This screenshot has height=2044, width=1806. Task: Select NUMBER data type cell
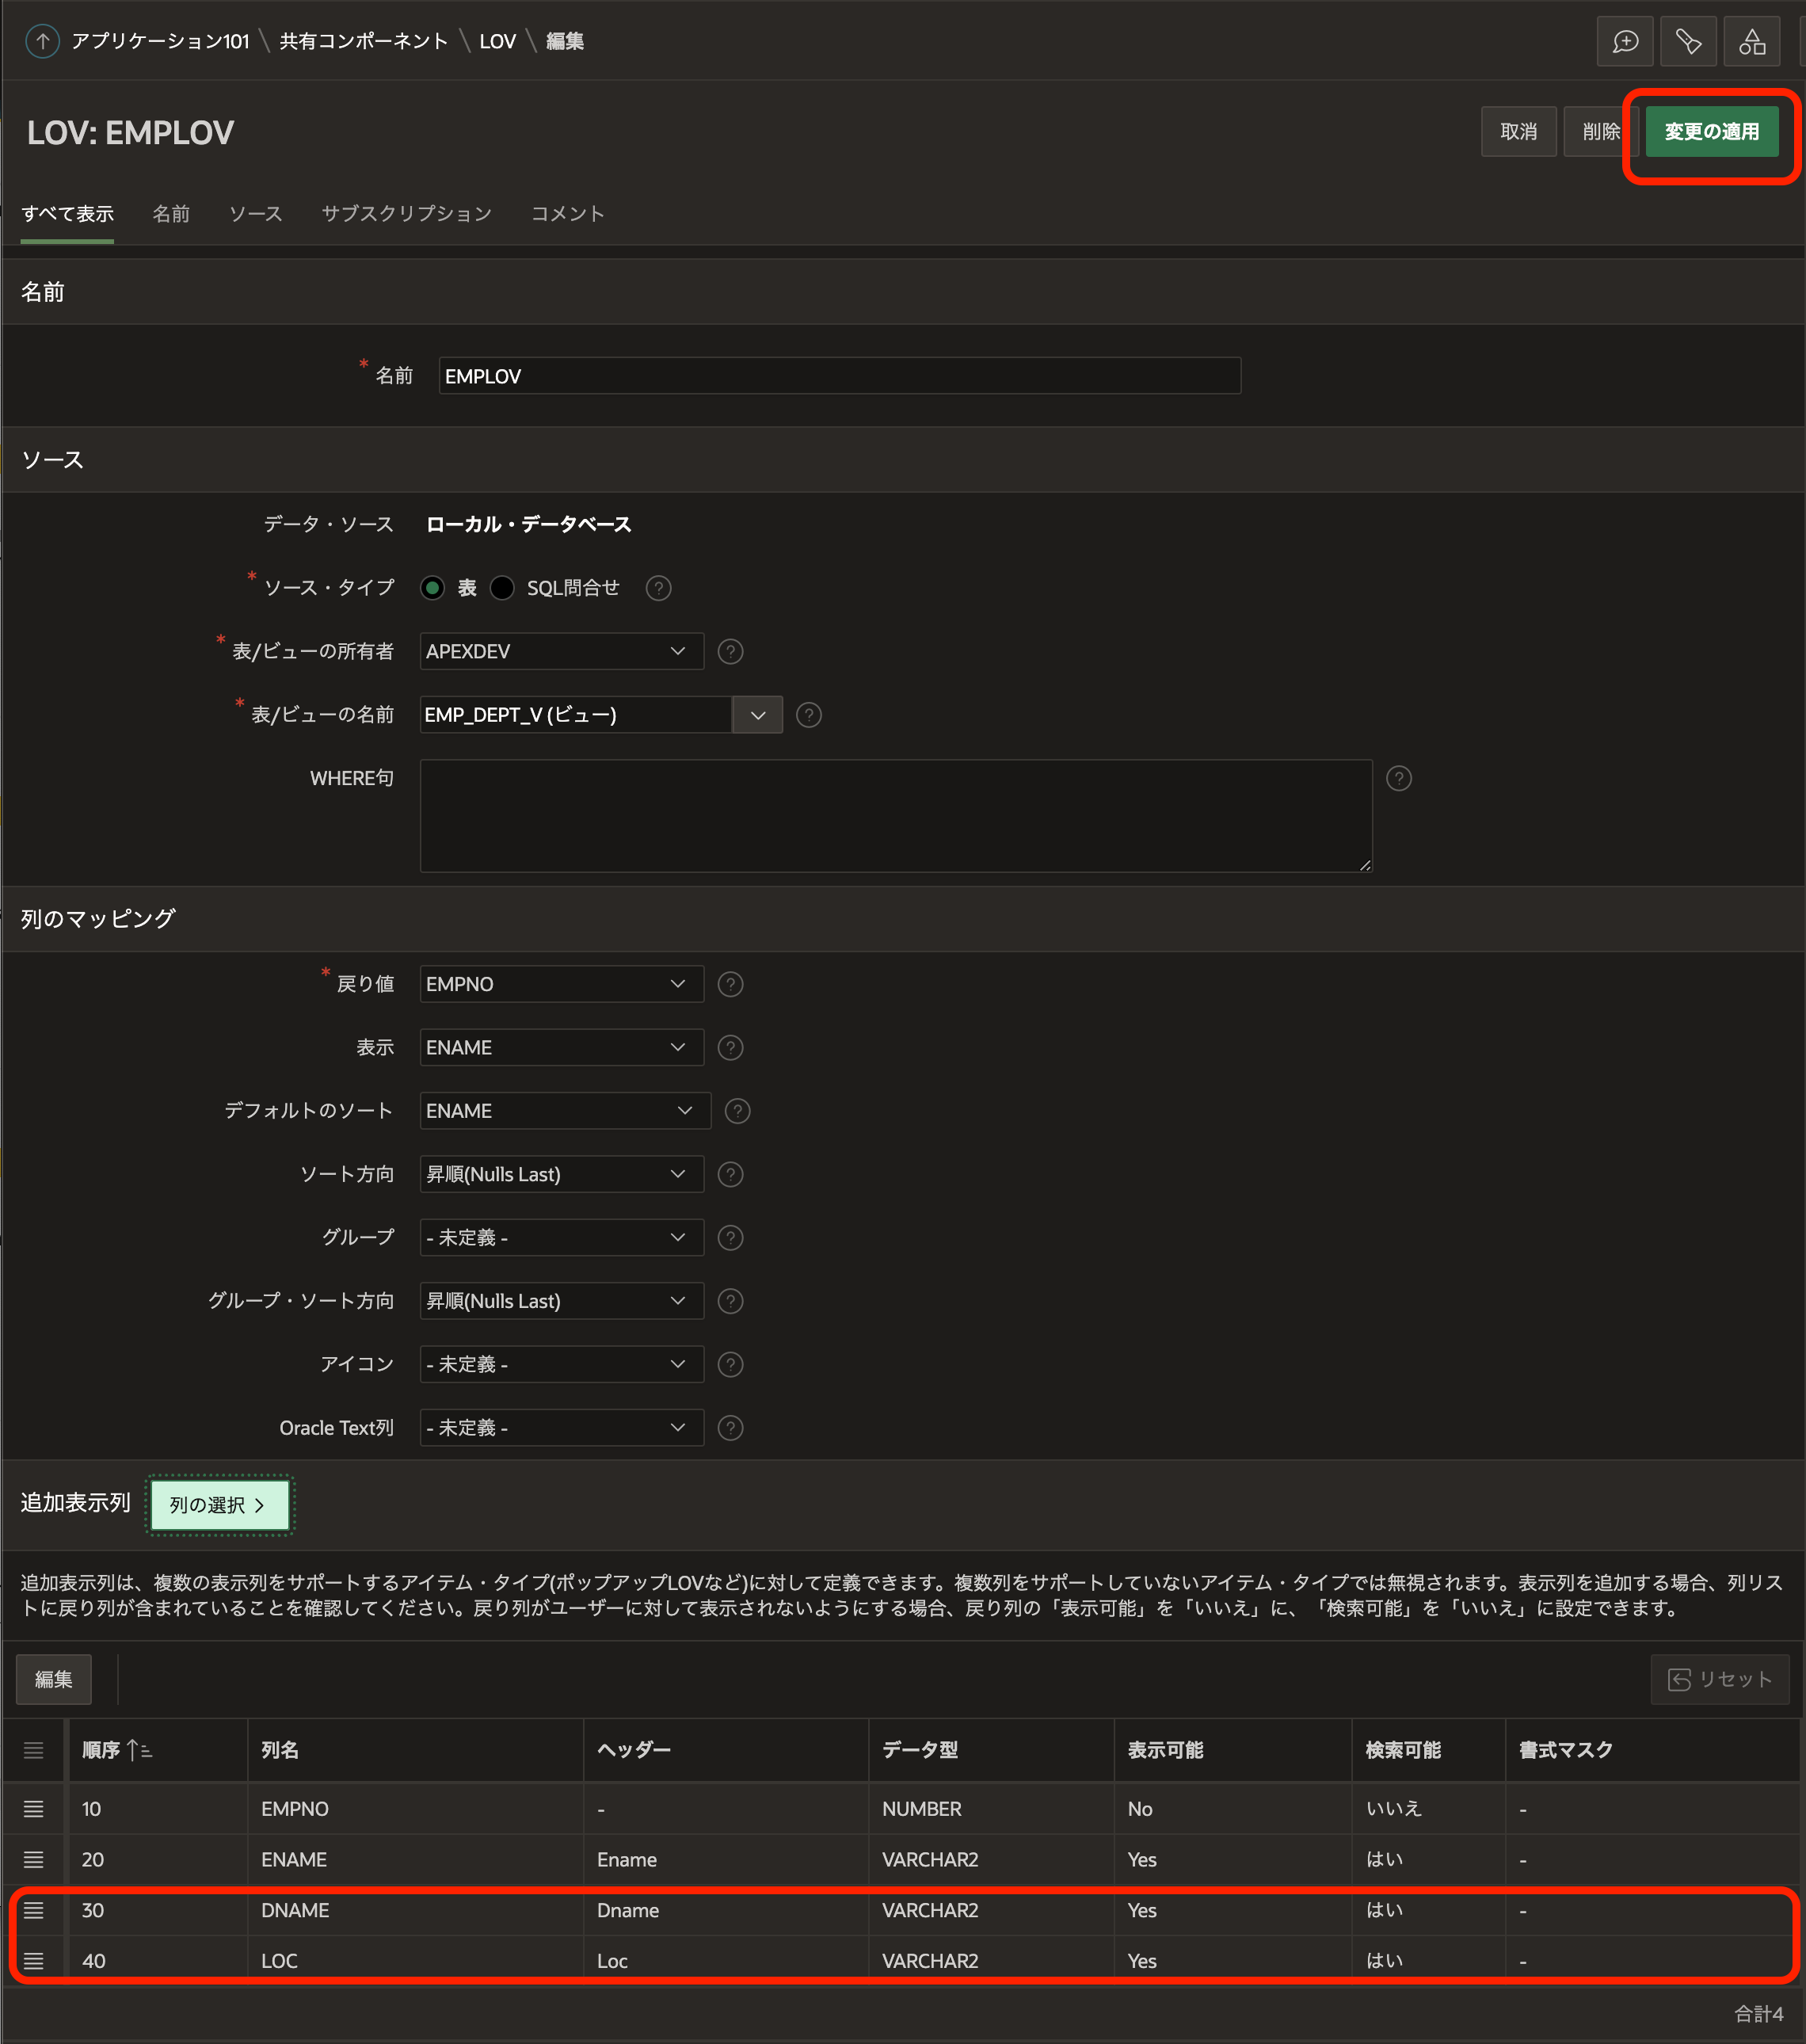pos(991,1809)
